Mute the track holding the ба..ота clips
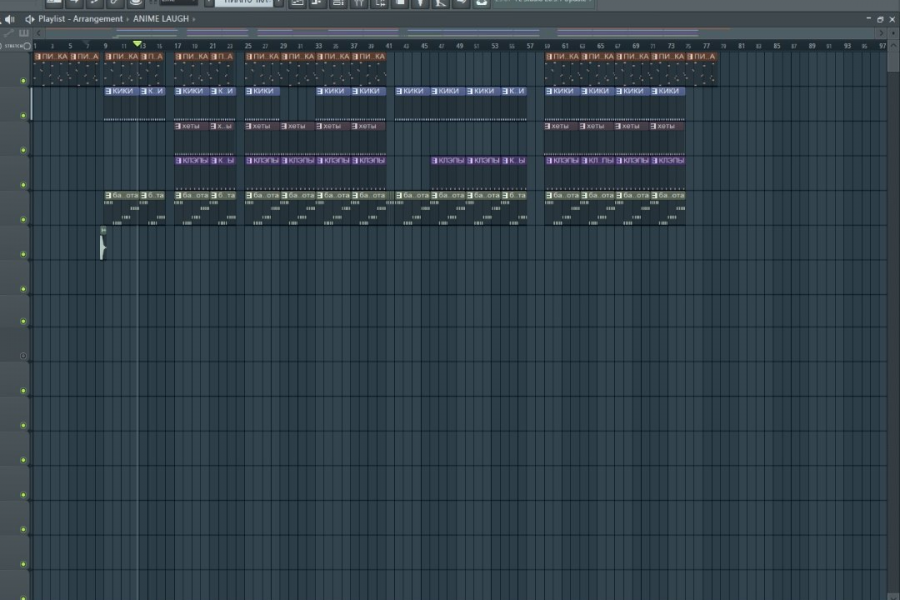 tap(24, 219)
